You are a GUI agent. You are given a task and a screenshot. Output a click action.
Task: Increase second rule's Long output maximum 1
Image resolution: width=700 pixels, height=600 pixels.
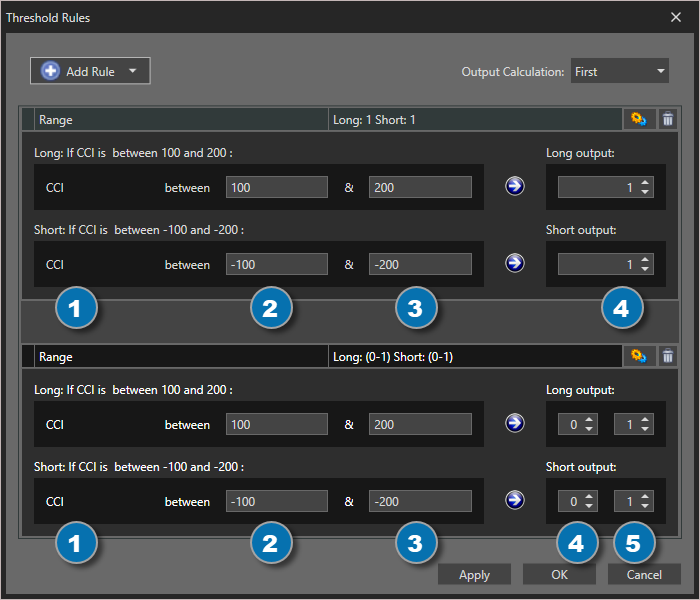point(645,419)
